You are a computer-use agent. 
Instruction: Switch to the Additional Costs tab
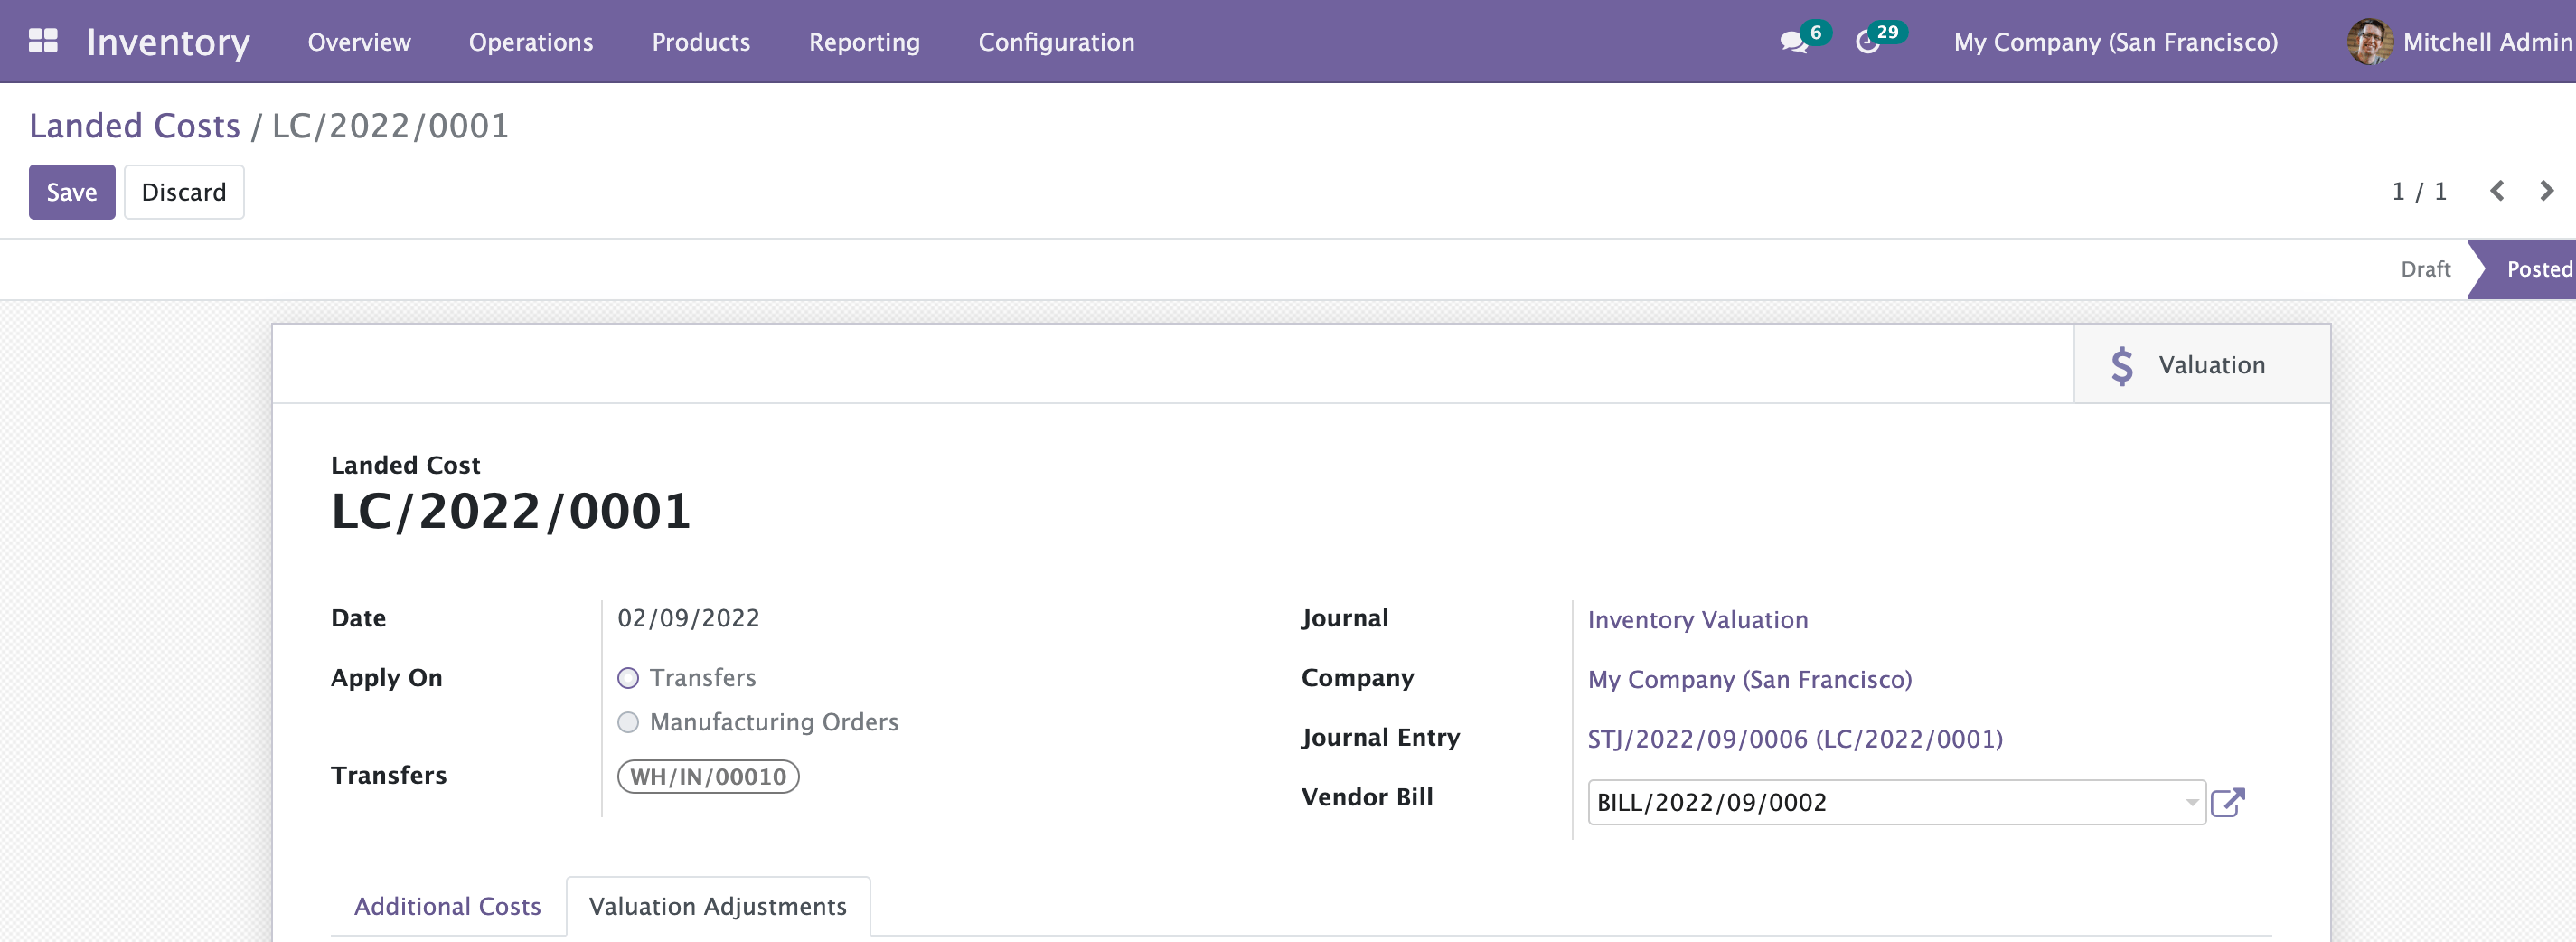click(447, 906)
